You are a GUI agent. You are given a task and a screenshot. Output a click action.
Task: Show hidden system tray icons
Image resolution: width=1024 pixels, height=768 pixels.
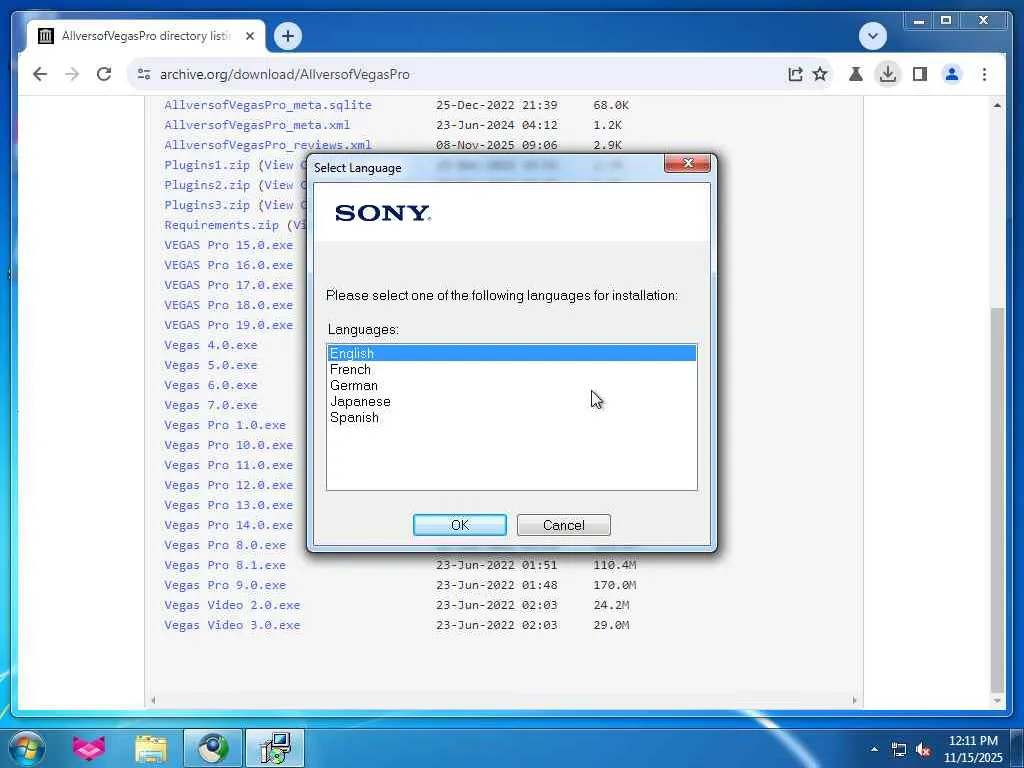[874, 749]
